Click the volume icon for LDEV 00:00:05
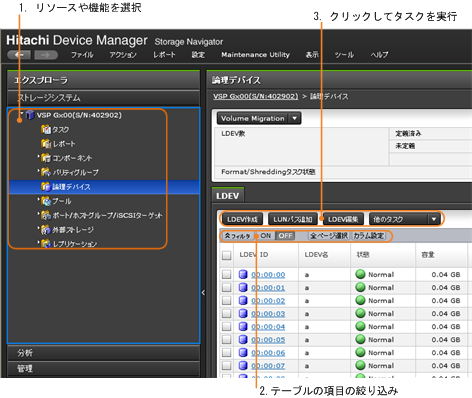 [x=243, y=339]
